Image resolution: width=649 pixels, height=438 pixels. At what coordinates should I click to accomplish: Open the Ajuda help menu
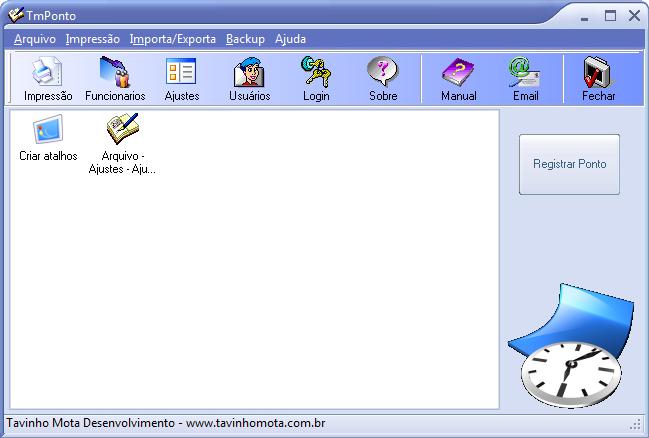coord(290,39)
